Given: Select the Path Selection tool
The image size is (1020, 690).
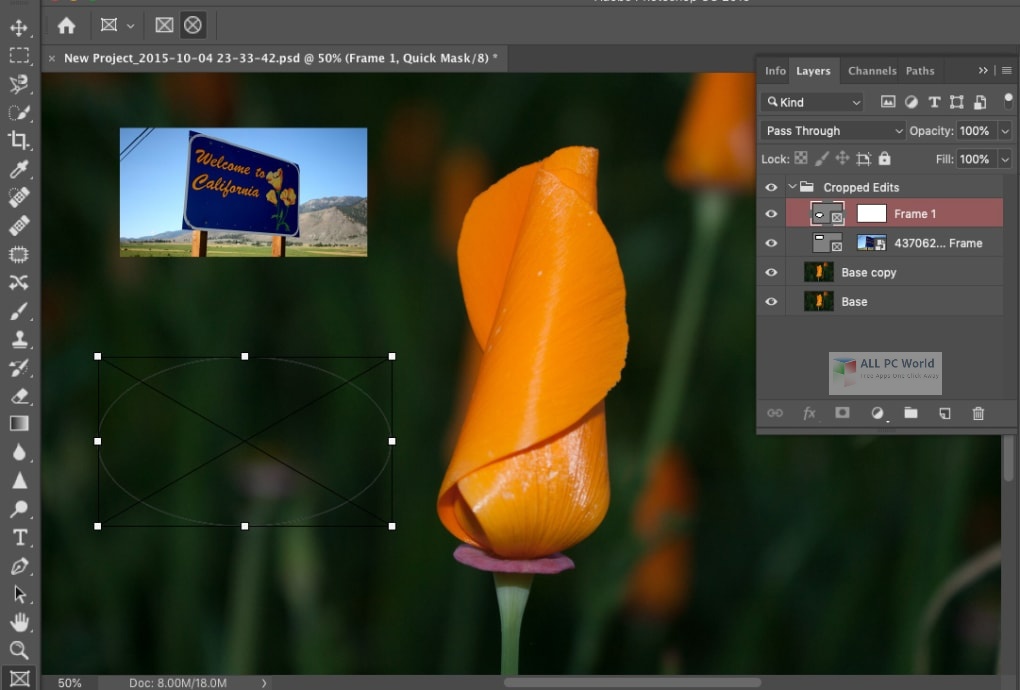Looking at the screenshot, I should (19, 594).
